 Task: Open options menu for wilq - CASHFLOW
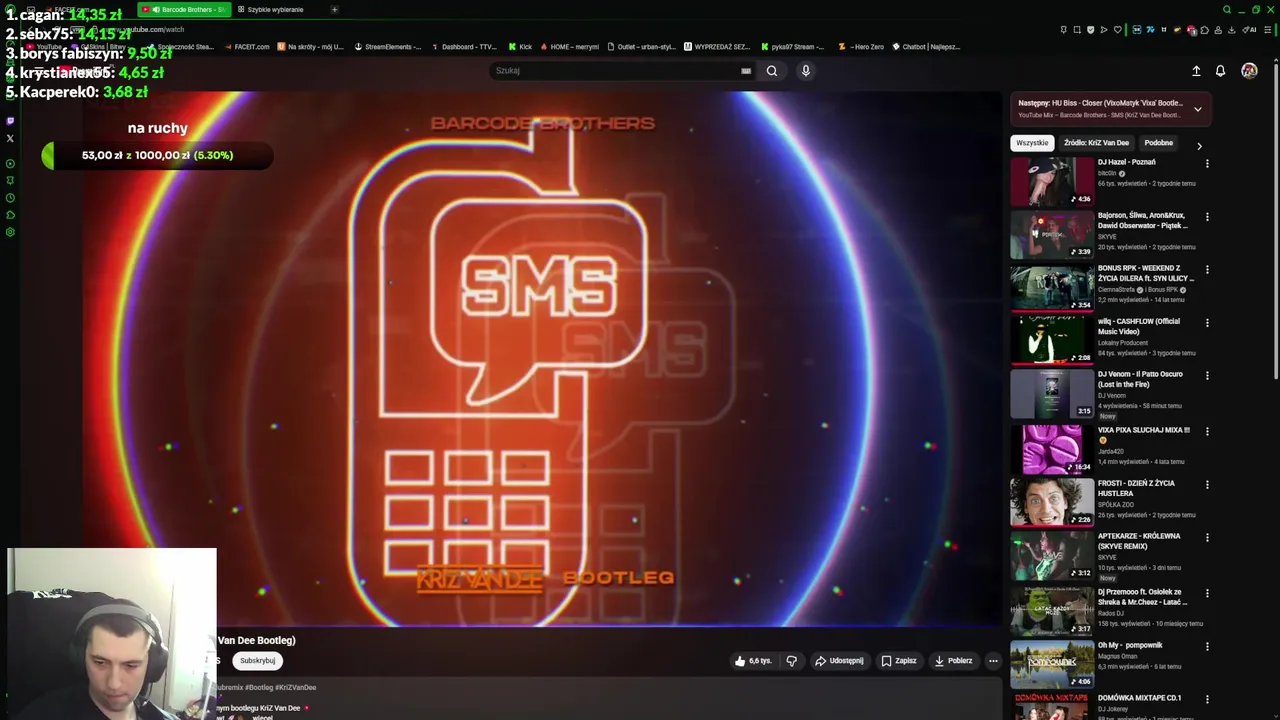tap(1207, 323)
